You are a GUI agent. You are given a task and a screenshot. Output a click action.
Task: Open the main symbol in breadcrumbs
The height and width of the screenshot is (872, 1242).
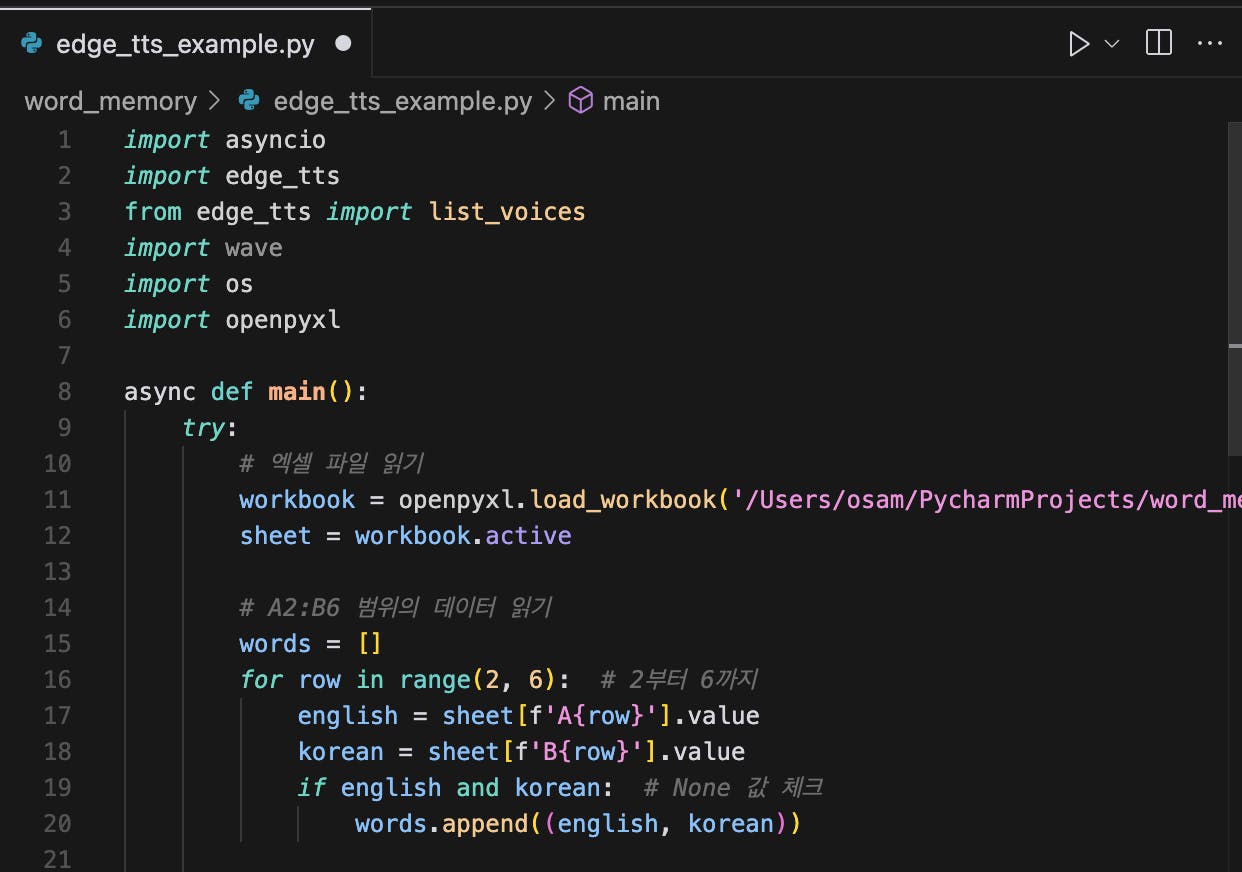pos(631,101)
